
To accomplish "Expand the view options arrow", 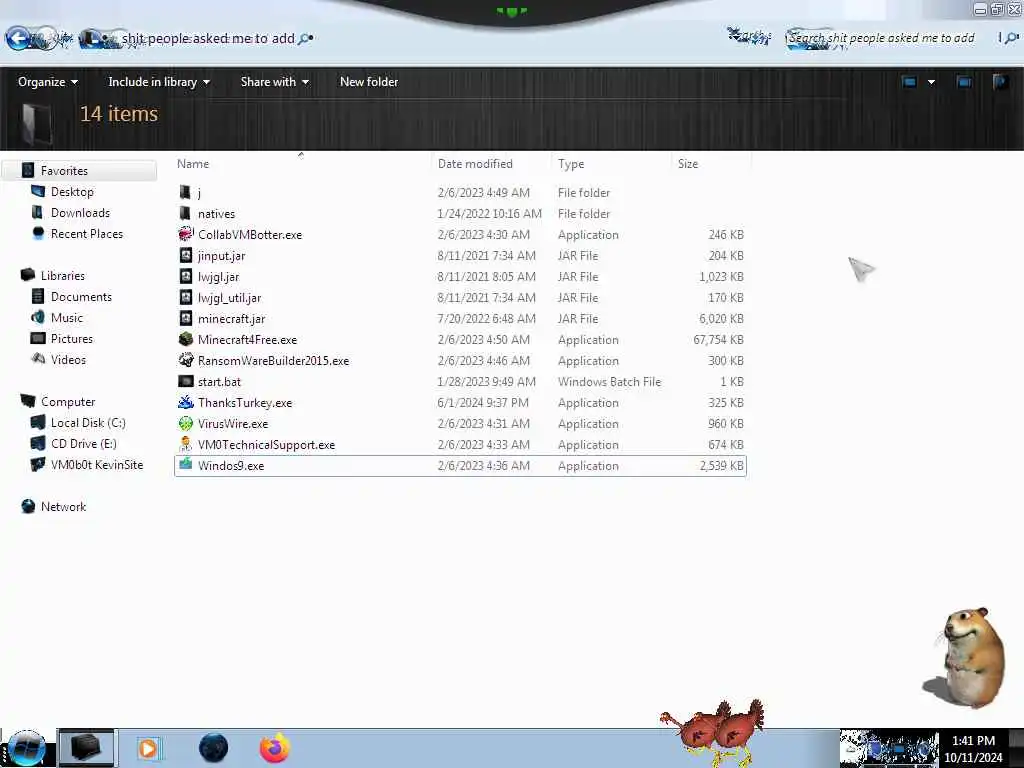I will click(931, 82).
